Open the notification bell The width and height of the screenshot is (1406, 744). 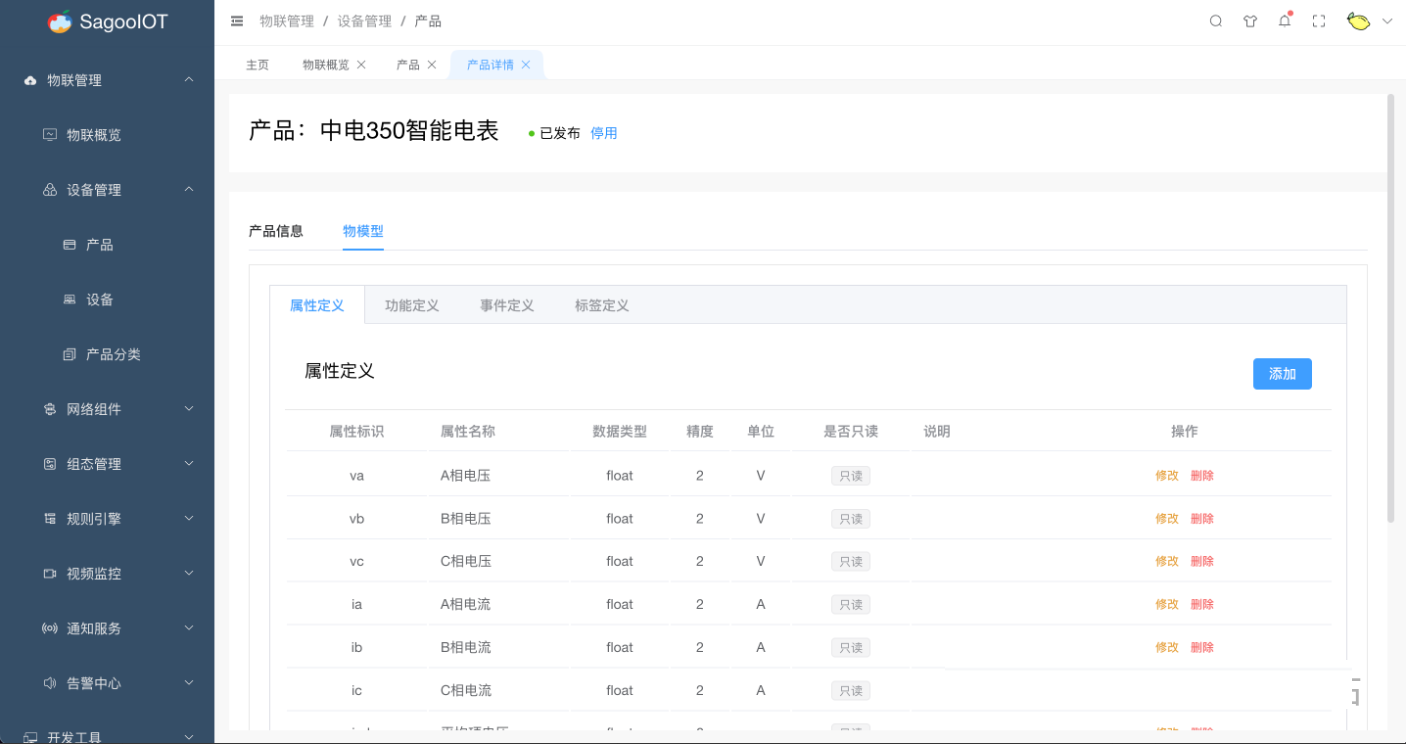[1285, 21]
